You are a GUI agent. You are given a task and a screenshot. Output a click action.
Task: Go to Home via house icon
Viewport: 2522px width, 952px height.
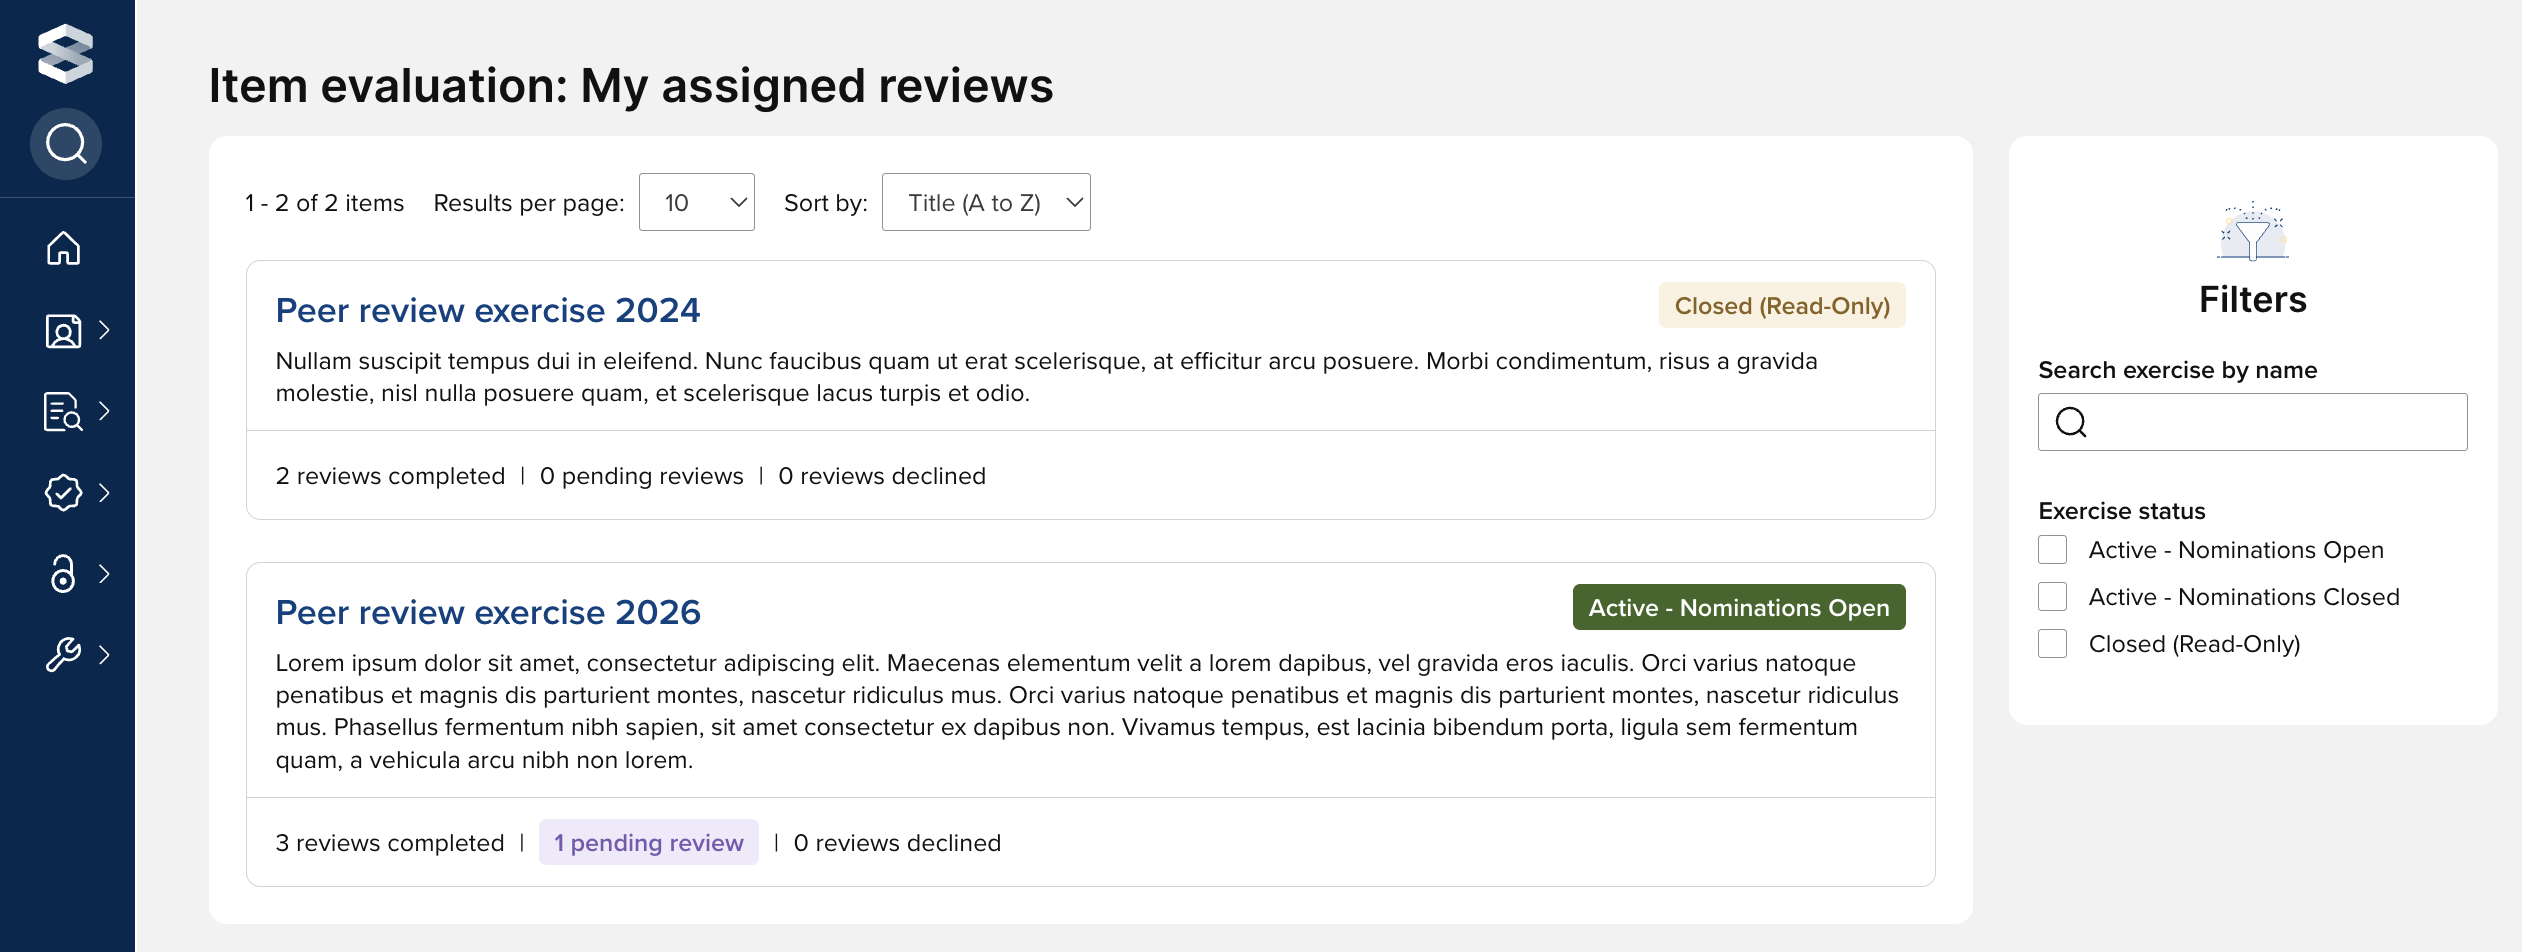point(64,248)
